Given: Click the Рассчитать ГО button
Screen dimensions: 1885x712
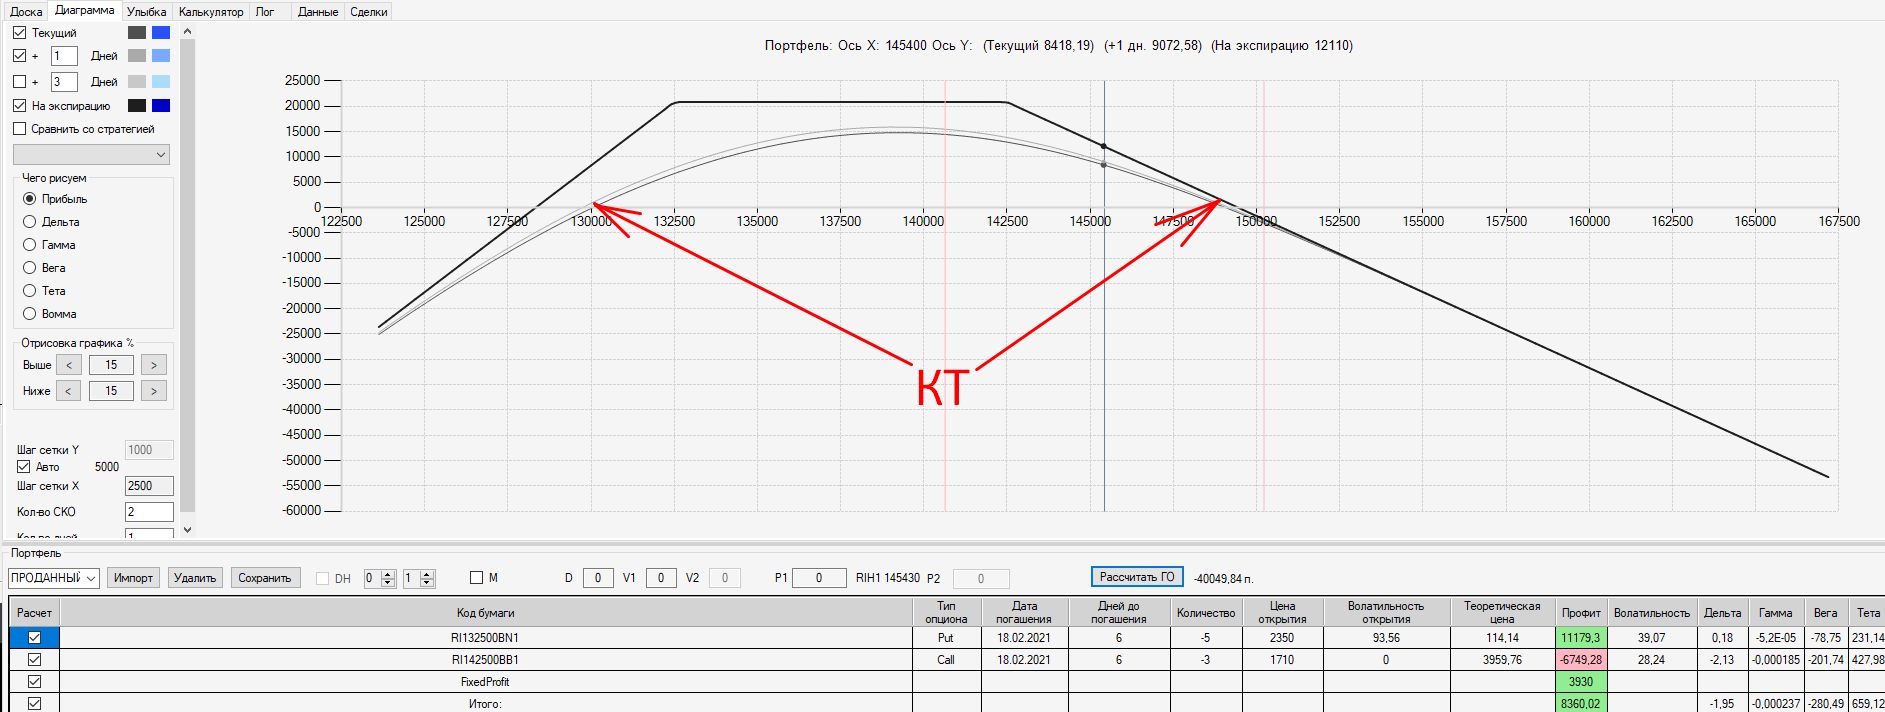Looking at the screenshot, I should (1137, 577).
